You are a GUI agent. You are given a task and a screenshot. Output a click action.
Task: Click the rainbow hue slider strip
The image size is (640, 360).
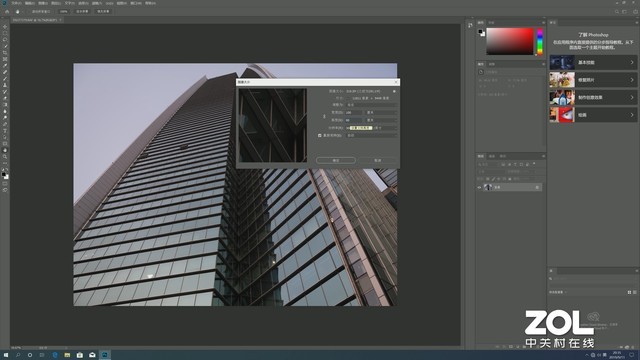coord(540,41)
